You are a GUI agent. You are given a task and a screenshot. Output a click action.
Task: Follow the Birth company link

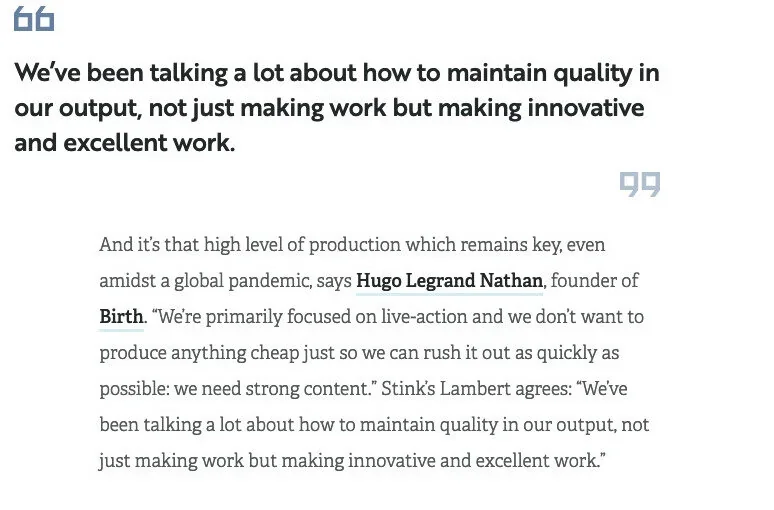click(x=121, y=317)
